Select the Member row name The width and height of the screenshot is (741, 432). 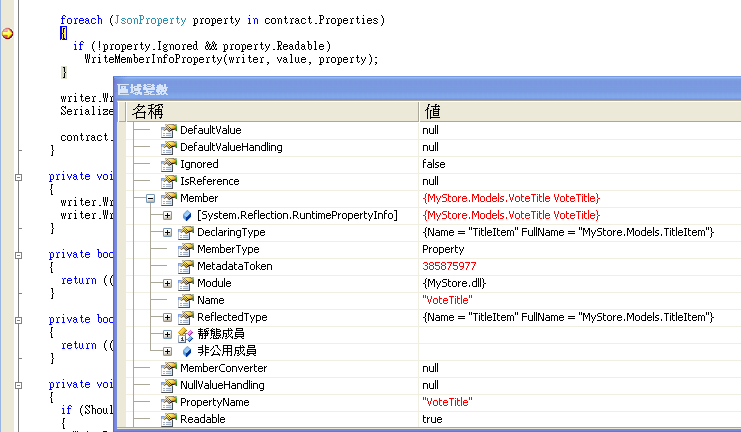(199, 198)
